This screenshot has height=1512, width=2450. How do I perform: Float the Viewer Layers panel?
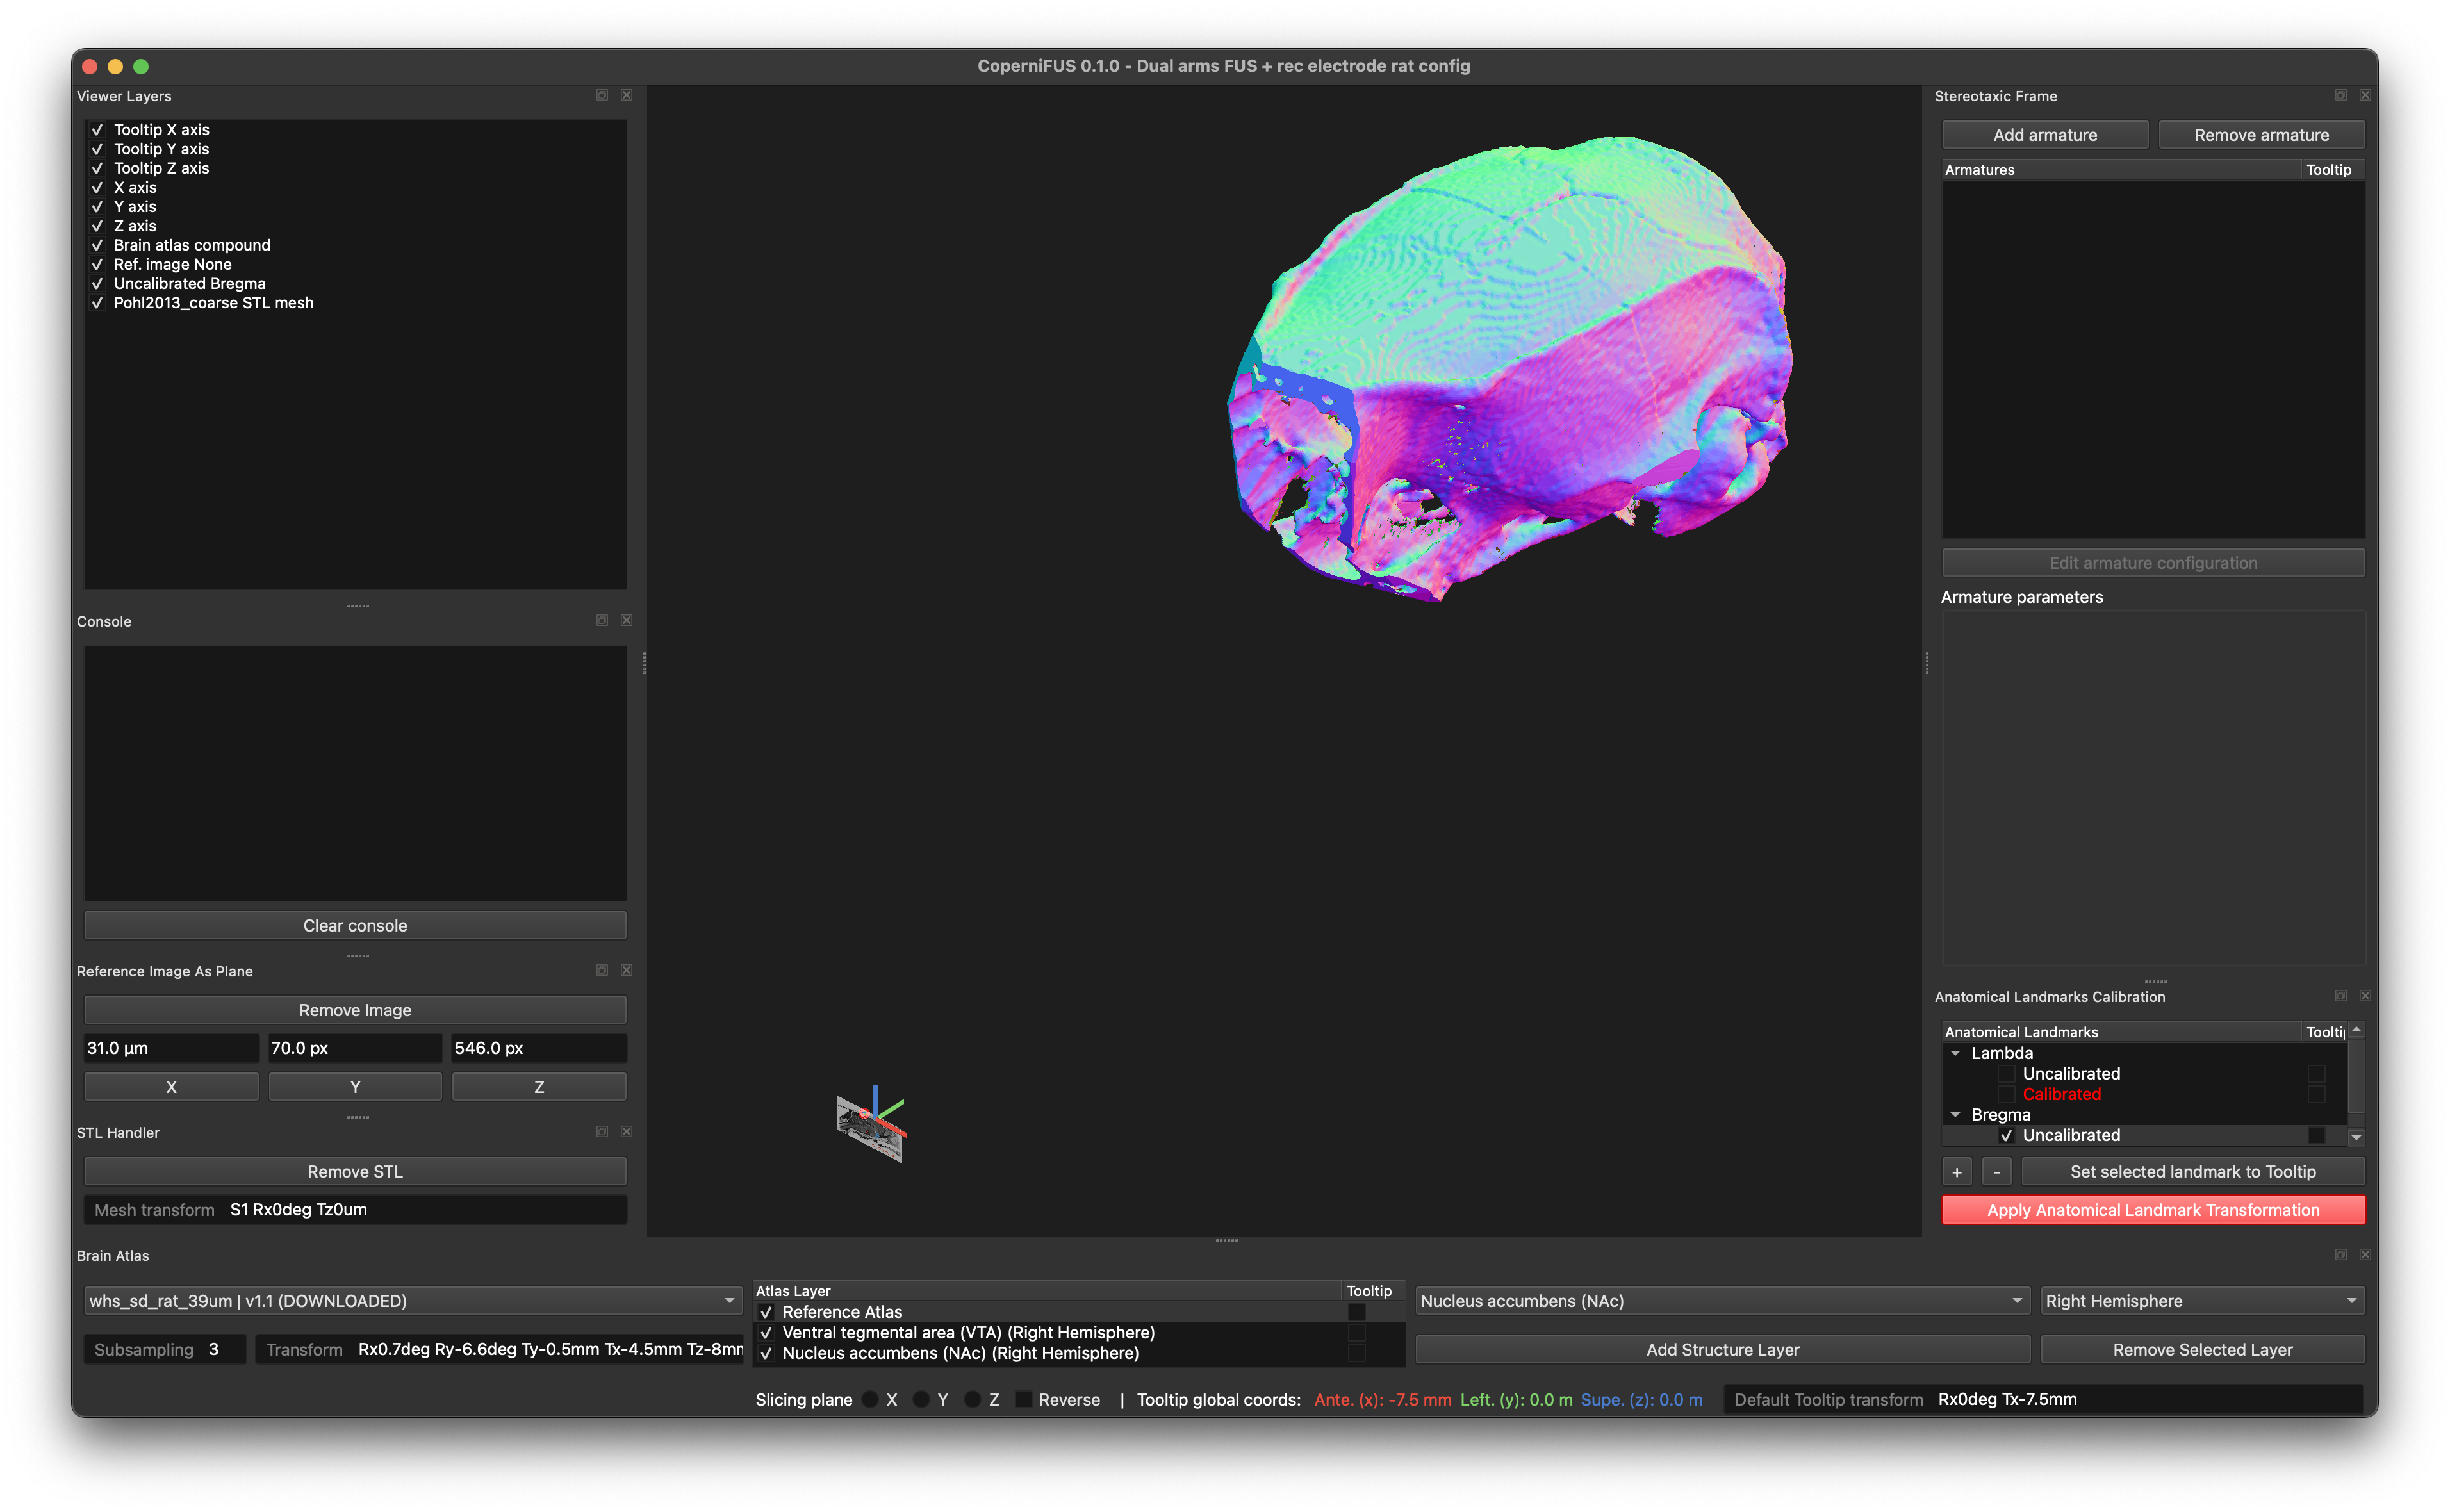pos(602,95)
